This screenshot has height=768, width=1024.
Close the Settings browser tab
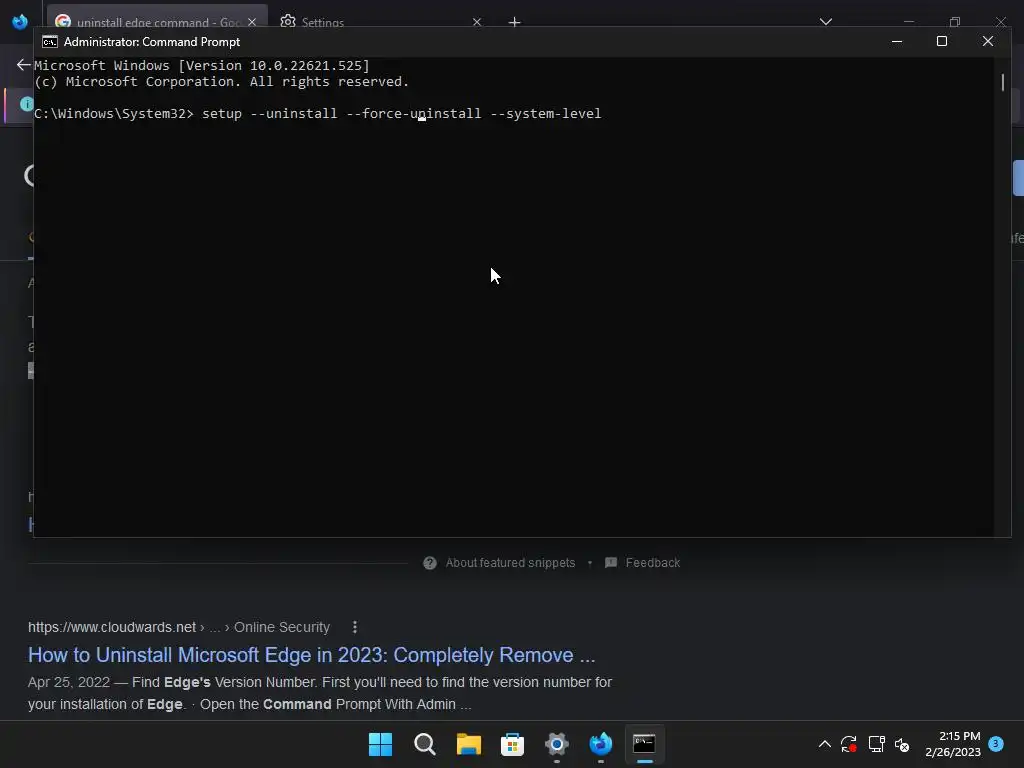[x=477, y=22]
